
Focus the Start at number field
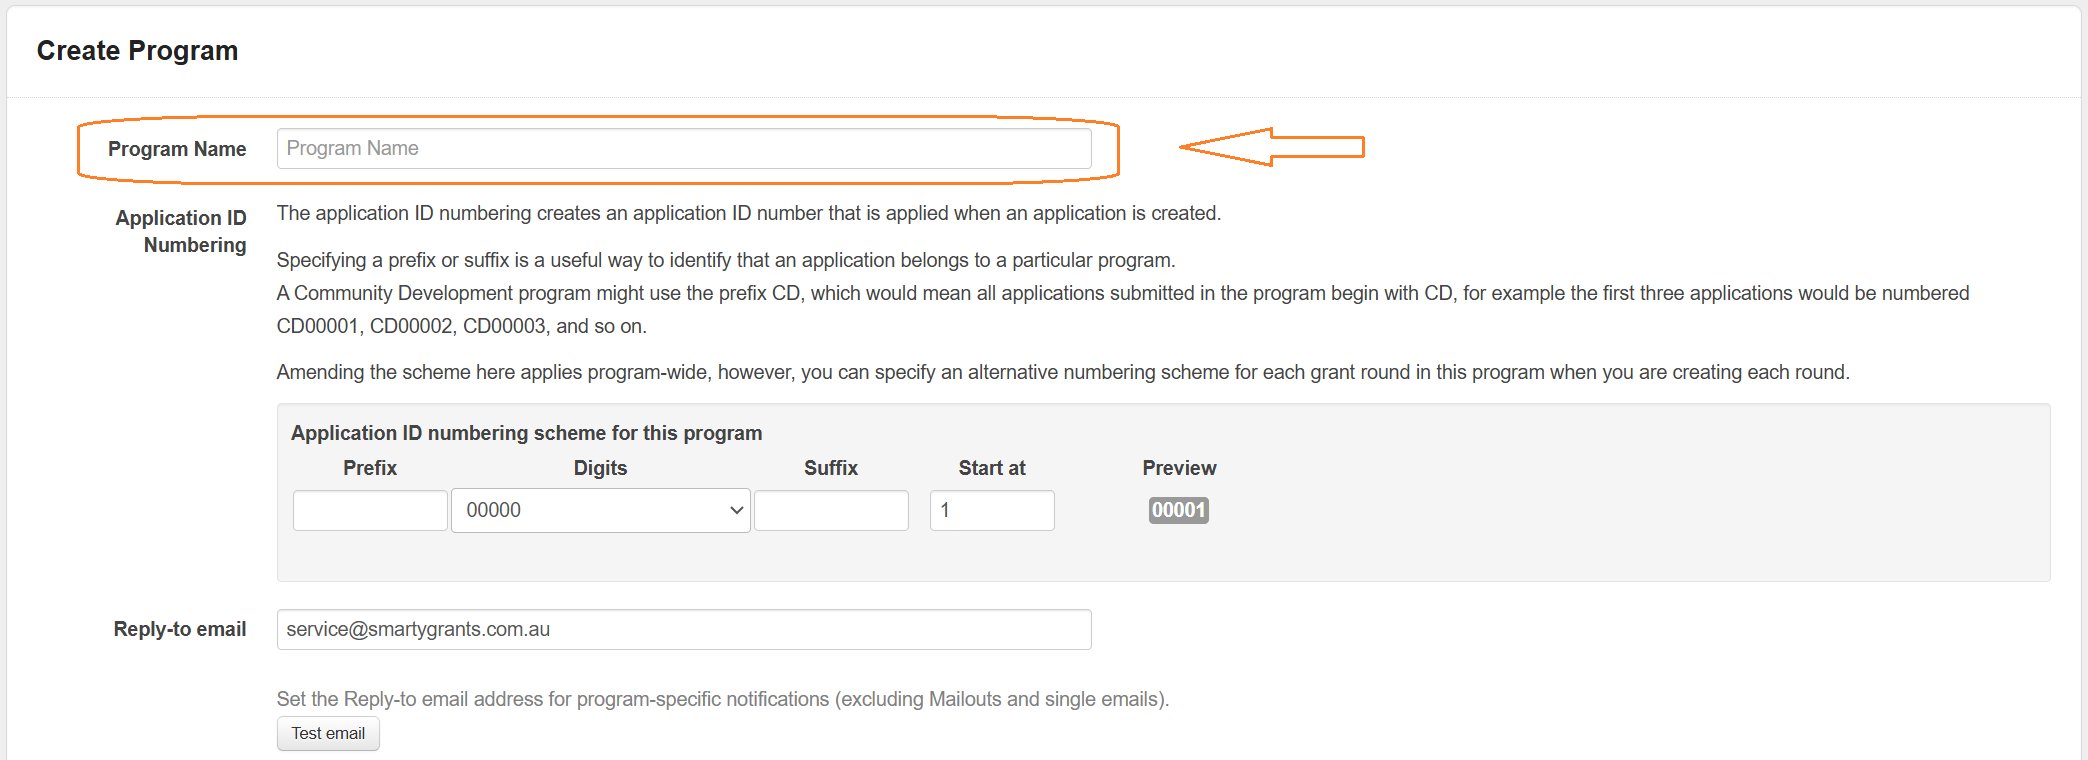pyautogui.click(x=991, y=510)
